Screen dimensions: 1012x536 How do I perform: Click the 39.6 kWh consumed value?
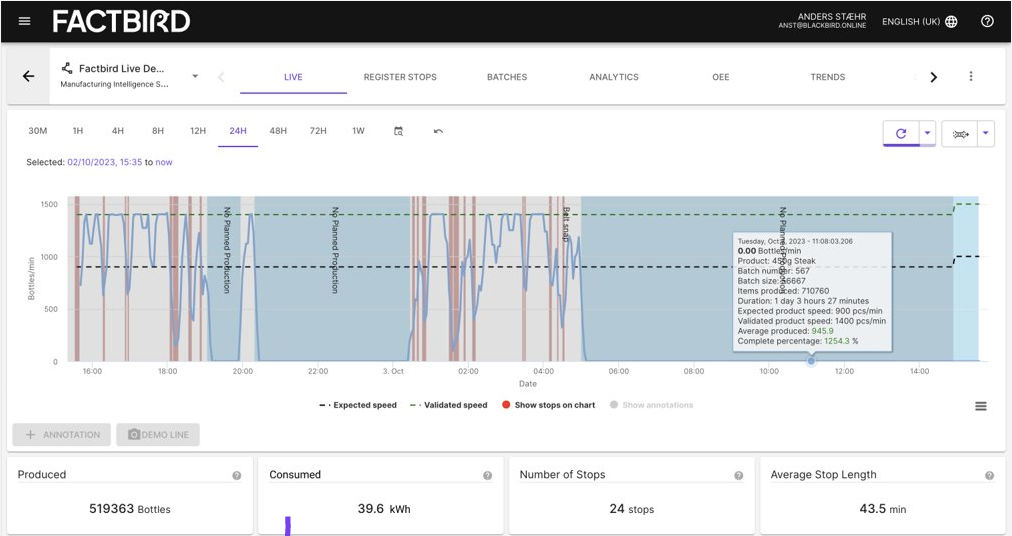coord(384,509)
